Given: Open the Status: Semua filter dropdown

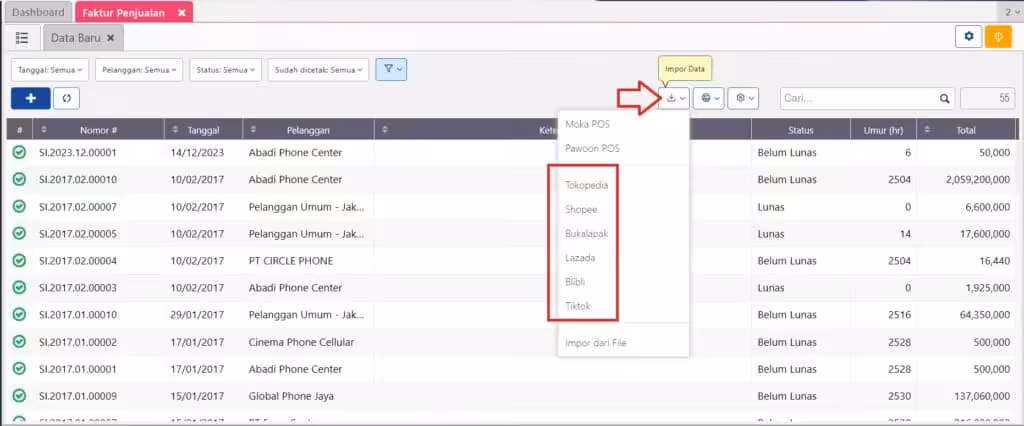Looking at the screenshot, I should click(226, 69).
